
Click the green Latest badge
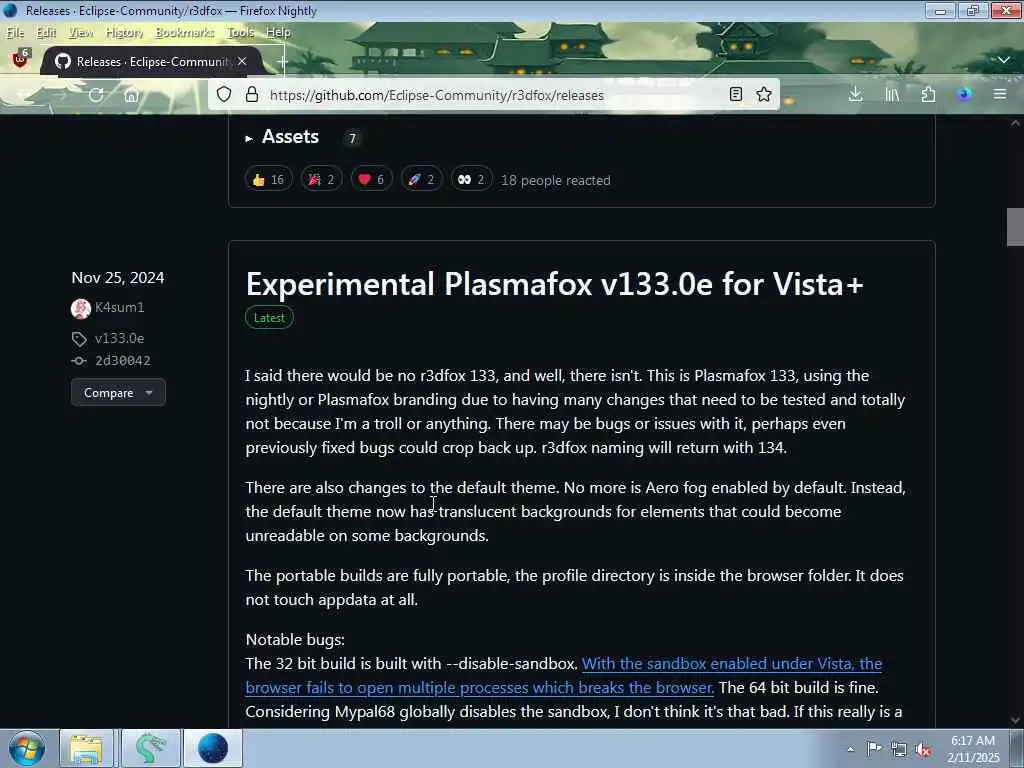pyautogui.click(x=269, y=317)
